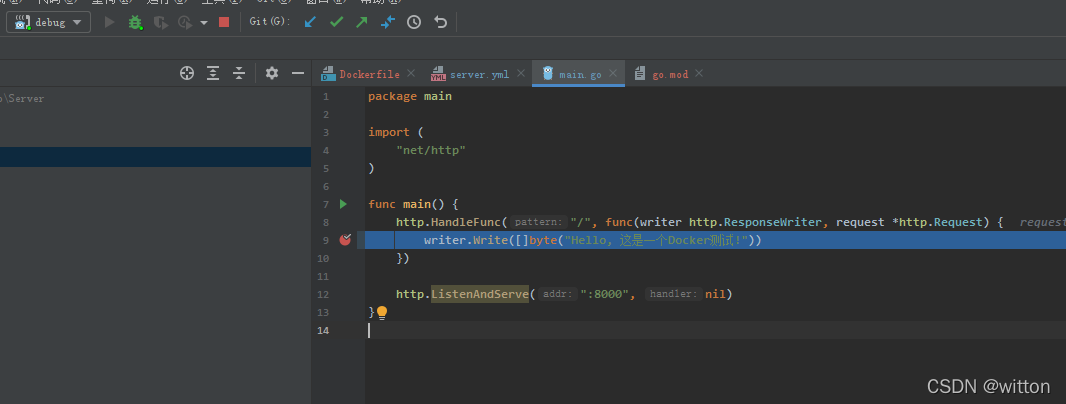This screenshot has height=404, width=1066.
Task: Click the handler: parameter hint
Action: 673,294
